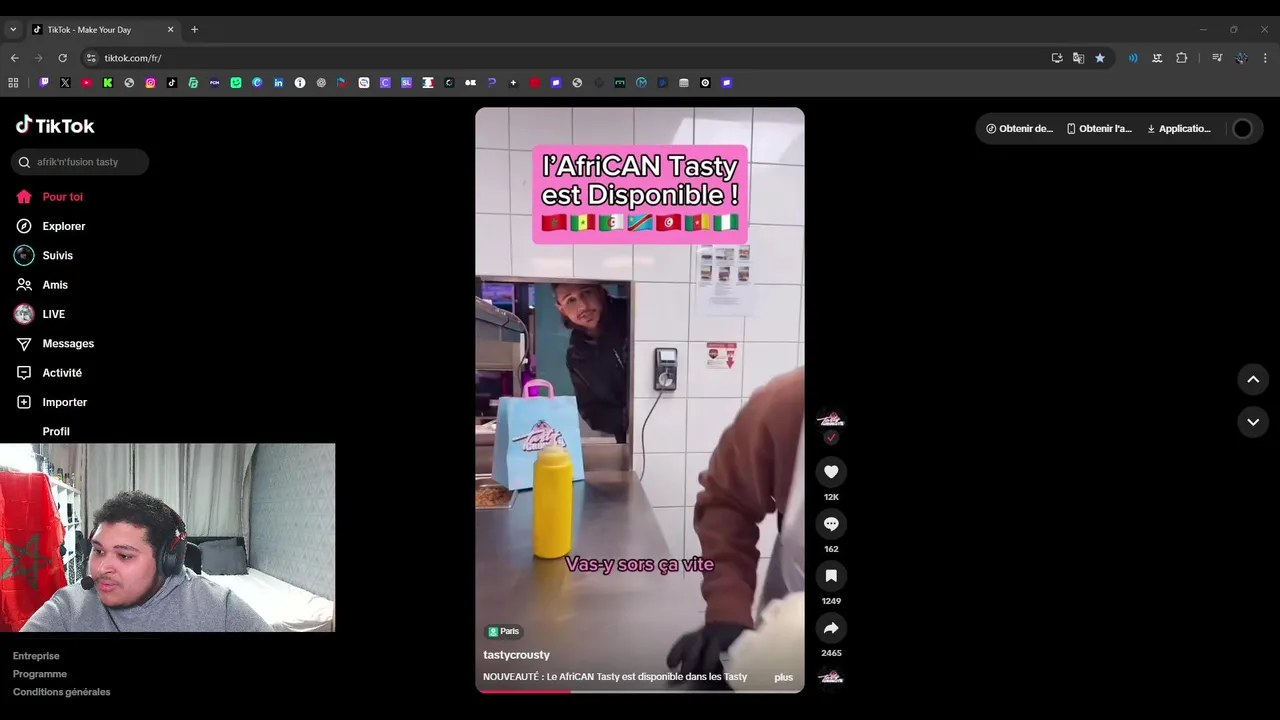Close the TikTok browser tab
Viewport: 1280px width, 720px height.
tap(170, 30)
